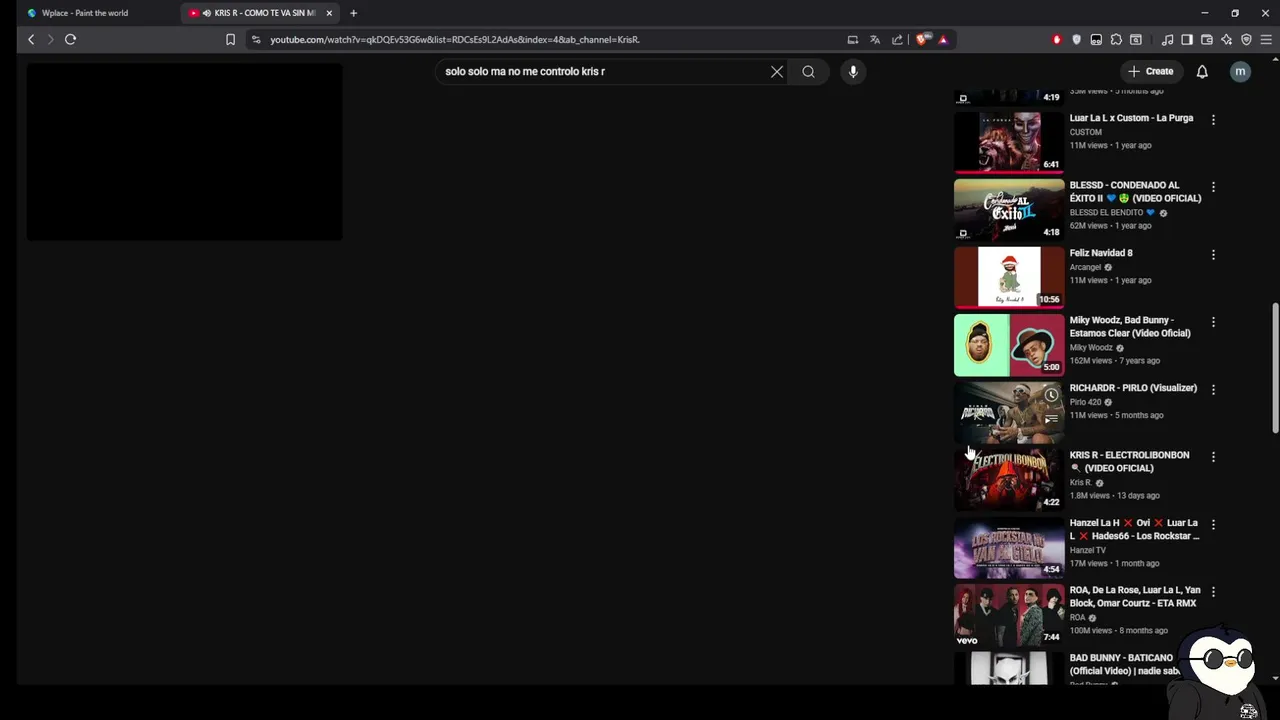Open Brave Shields lion icon

pos(922,39)
